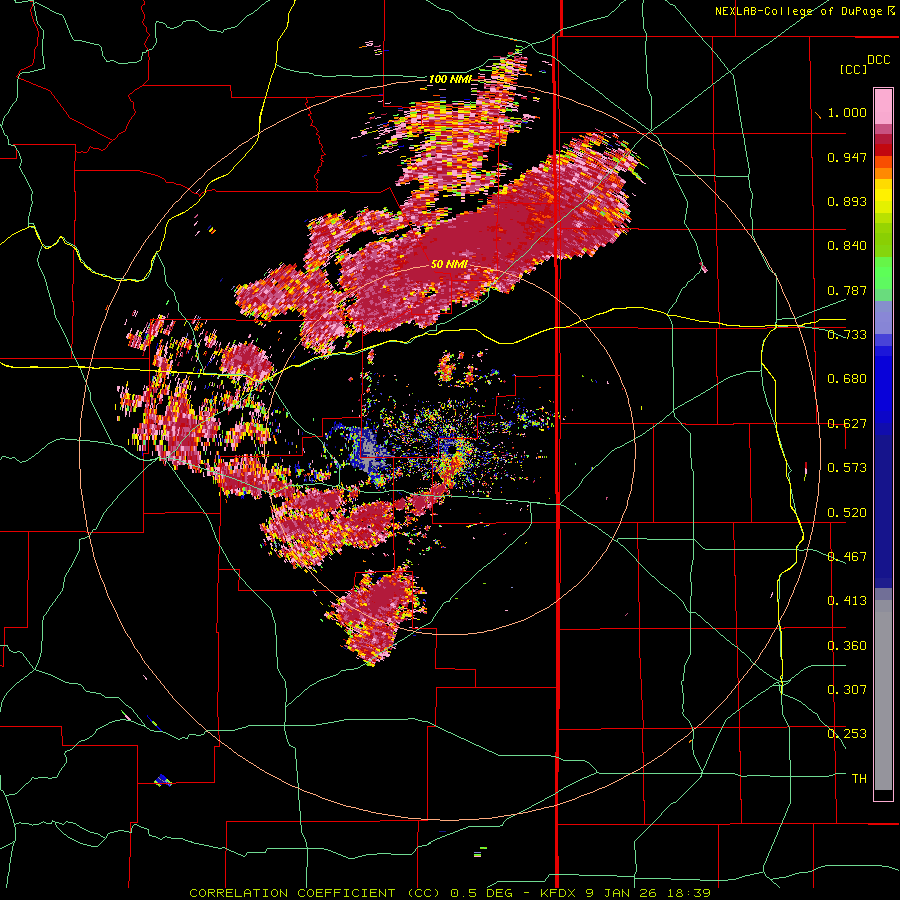The width and height of the screenshot is (900, 900).
Task: Select the 0.947 color scale value
Action: pyautogui.click(x=847, y=157)
